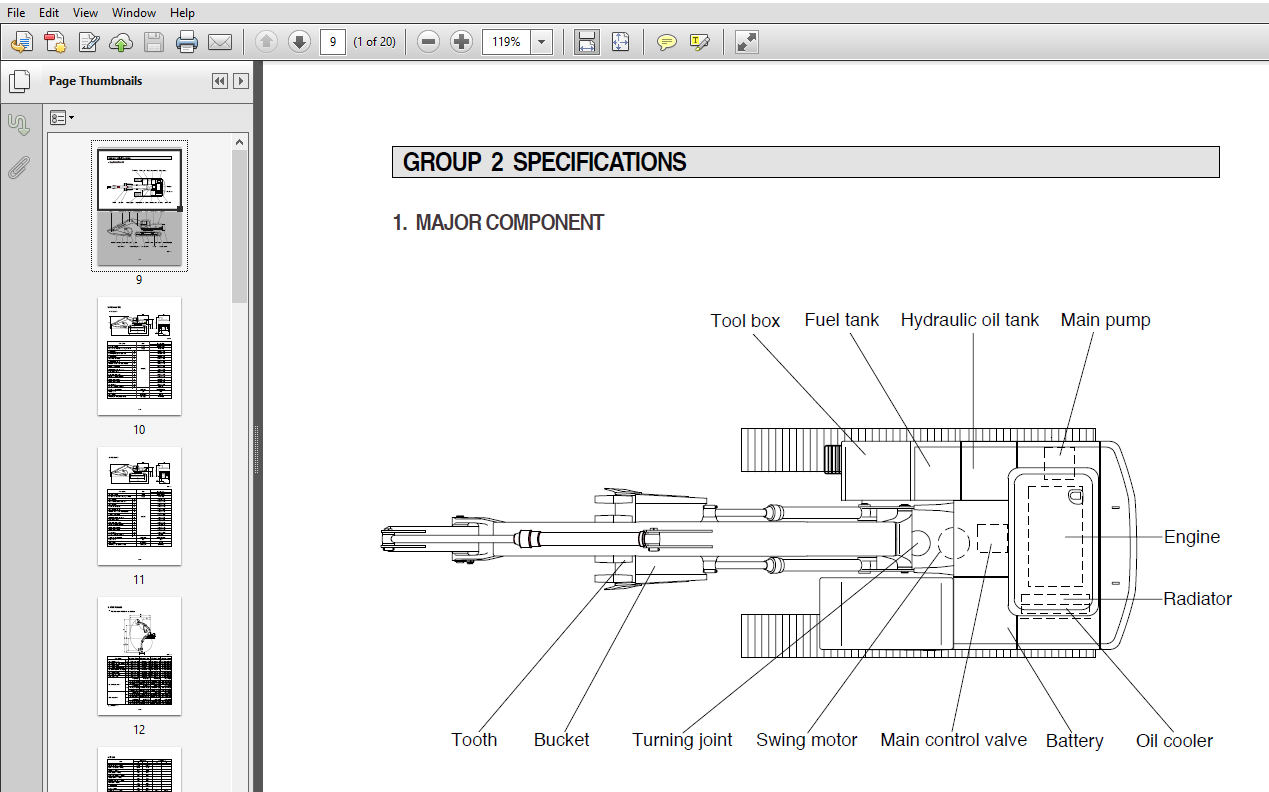The image size is (1269, 792).
Task: Zoom out with the minus button
Action: (428, 42)
